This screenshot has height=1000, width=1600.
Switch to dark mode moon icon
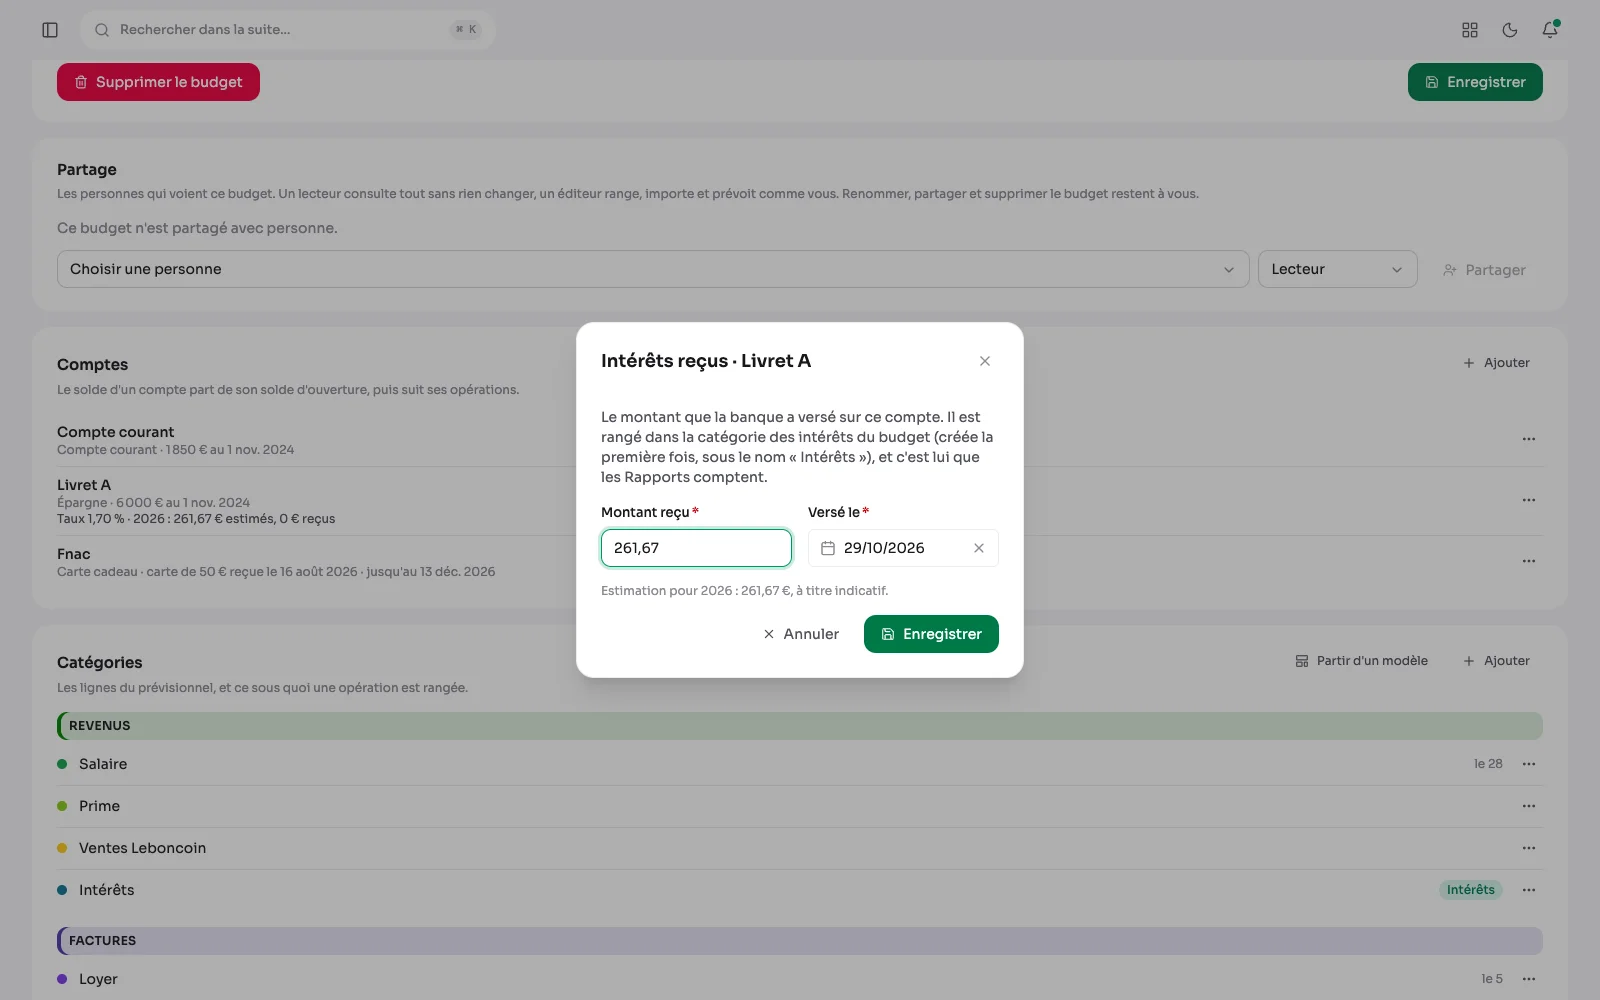pos(1510,30)
